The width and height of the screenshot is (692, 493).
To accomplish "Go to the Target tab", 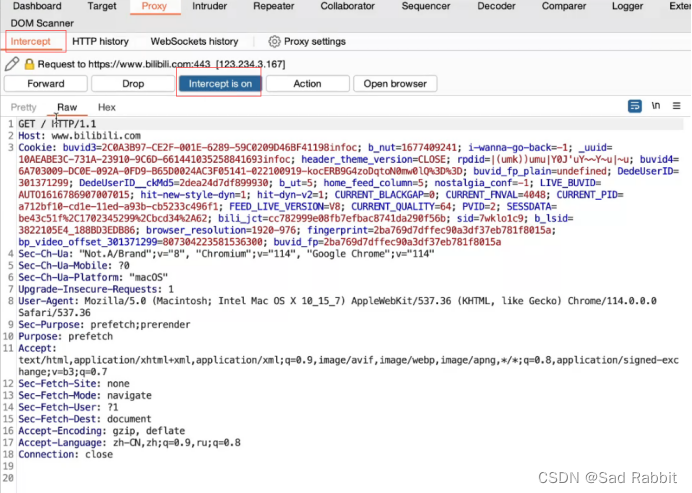I will tap(102, 6).
